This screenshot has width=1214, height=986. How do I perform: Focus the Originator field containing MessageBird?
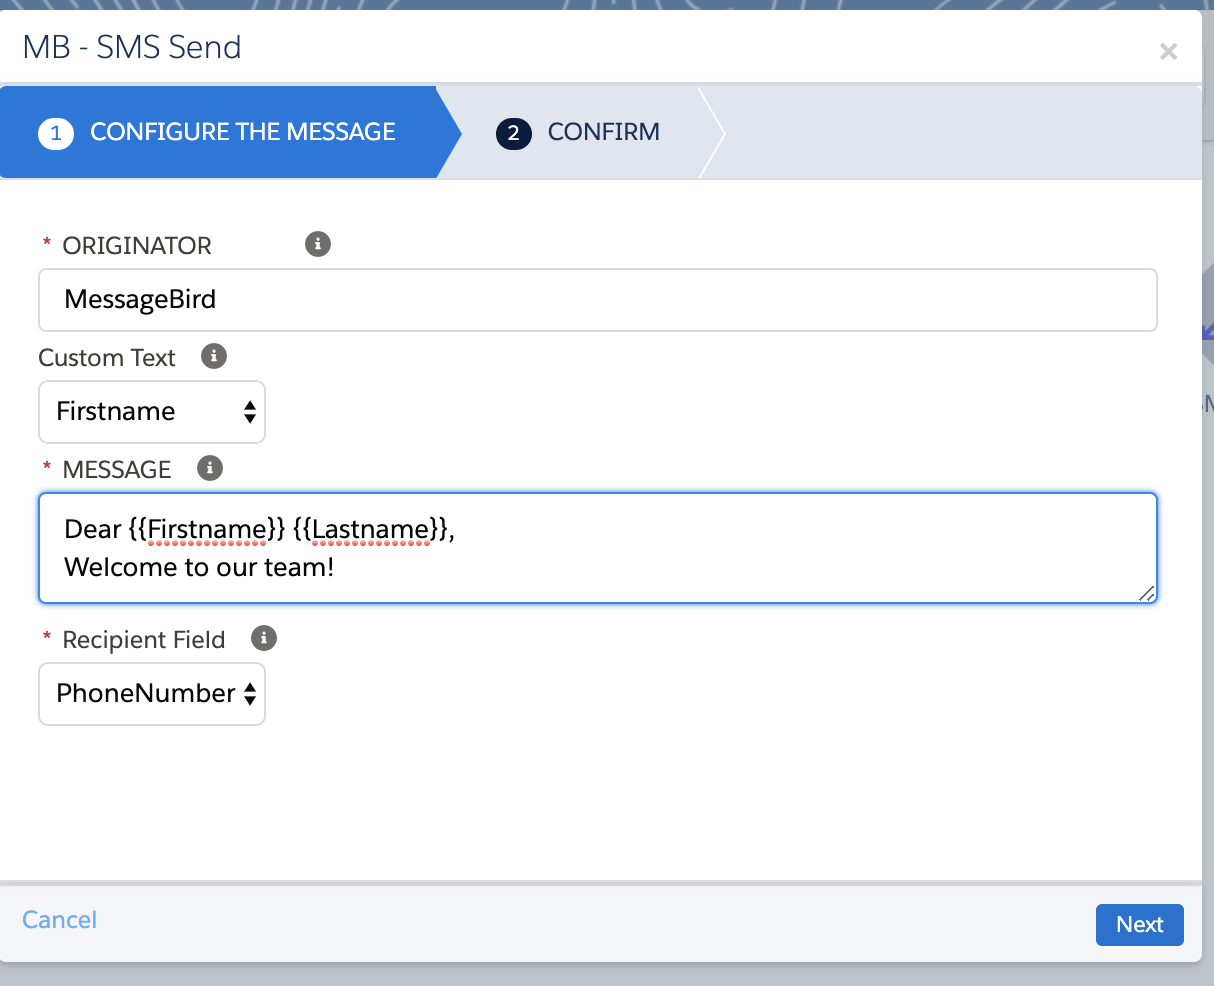point(597,300)
